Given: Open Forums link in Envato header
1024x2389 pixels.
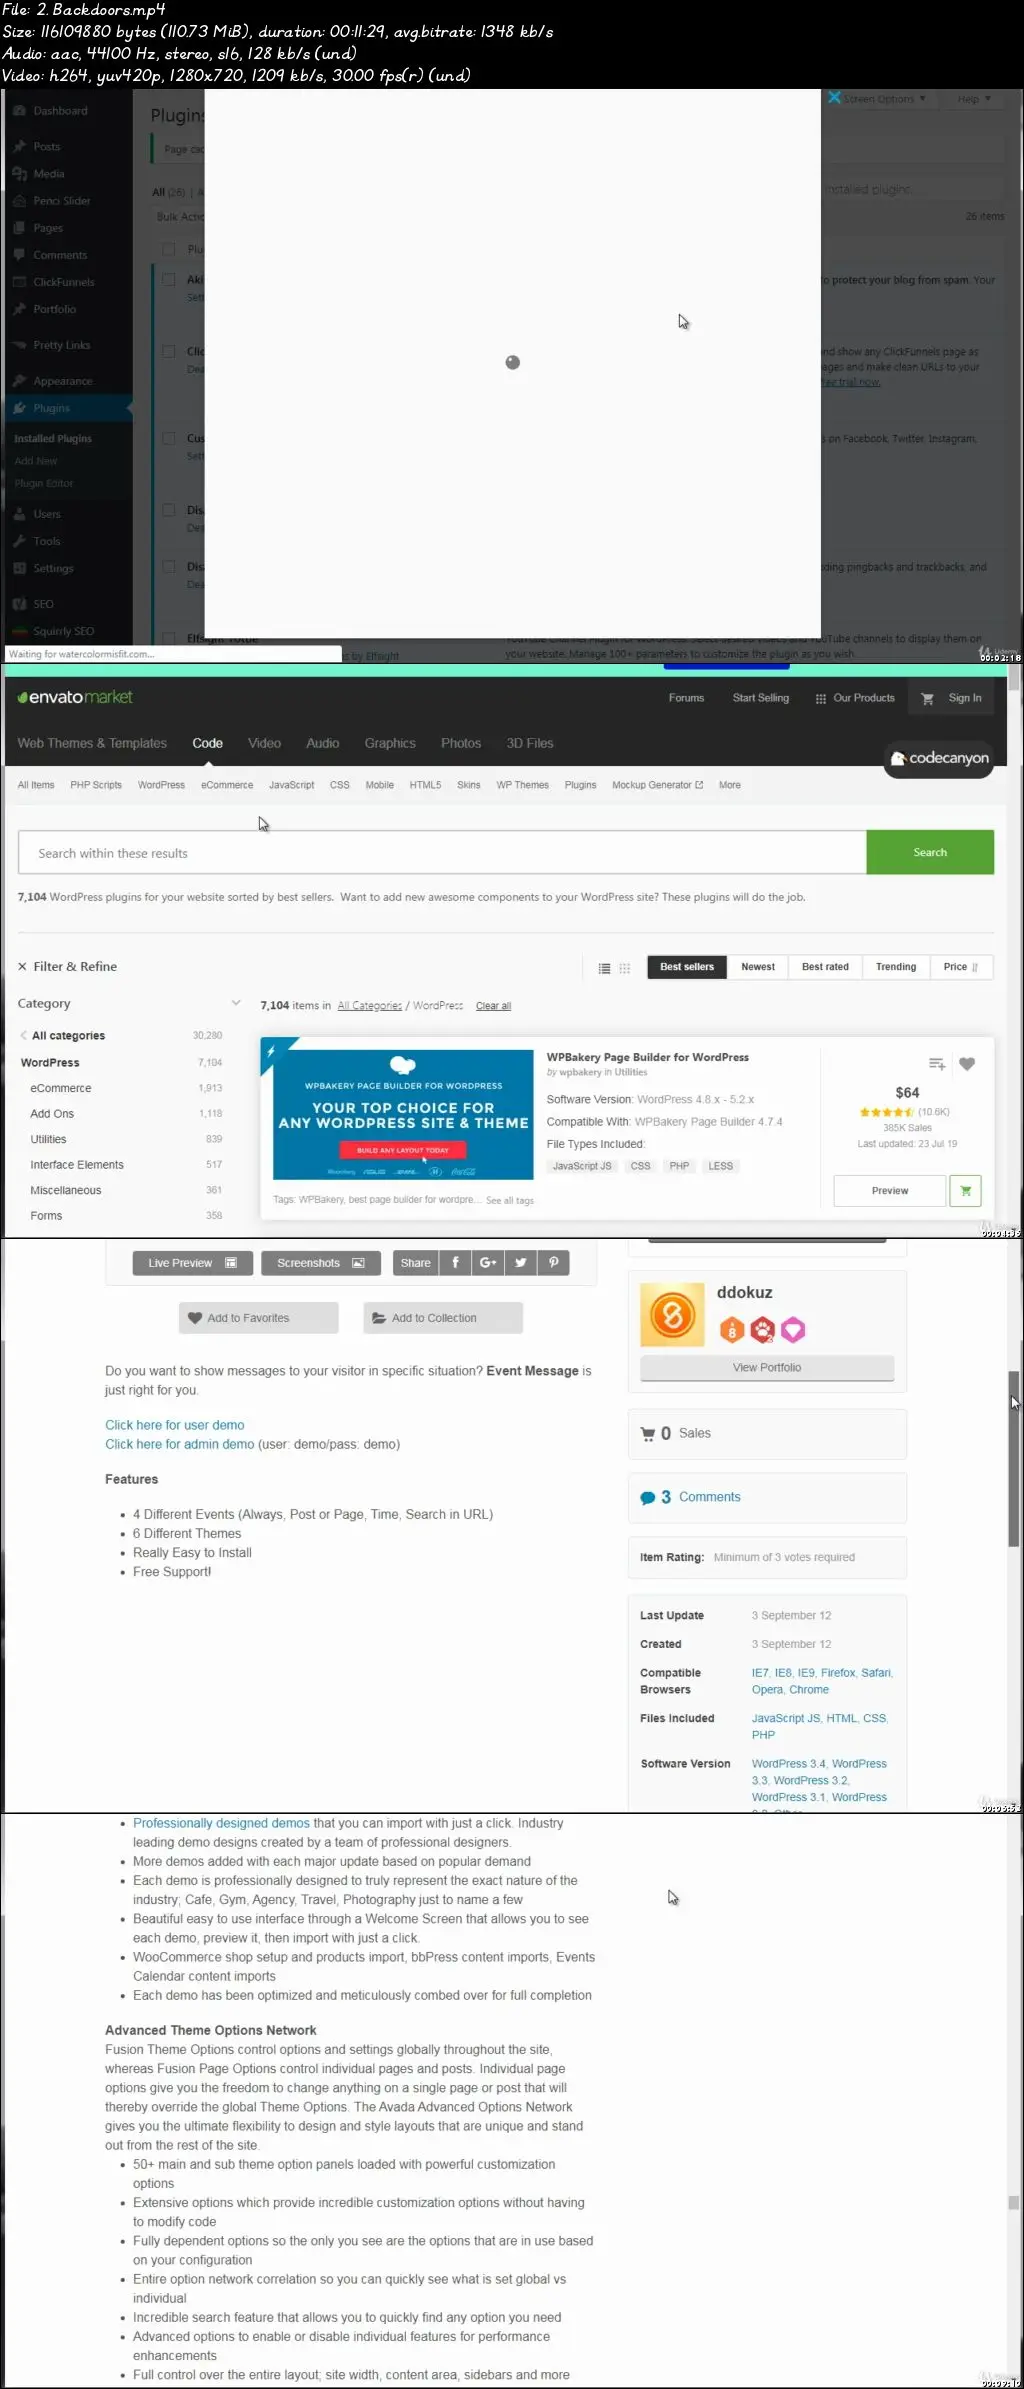Looking at the screenshot, I should (x=686, y=698).
